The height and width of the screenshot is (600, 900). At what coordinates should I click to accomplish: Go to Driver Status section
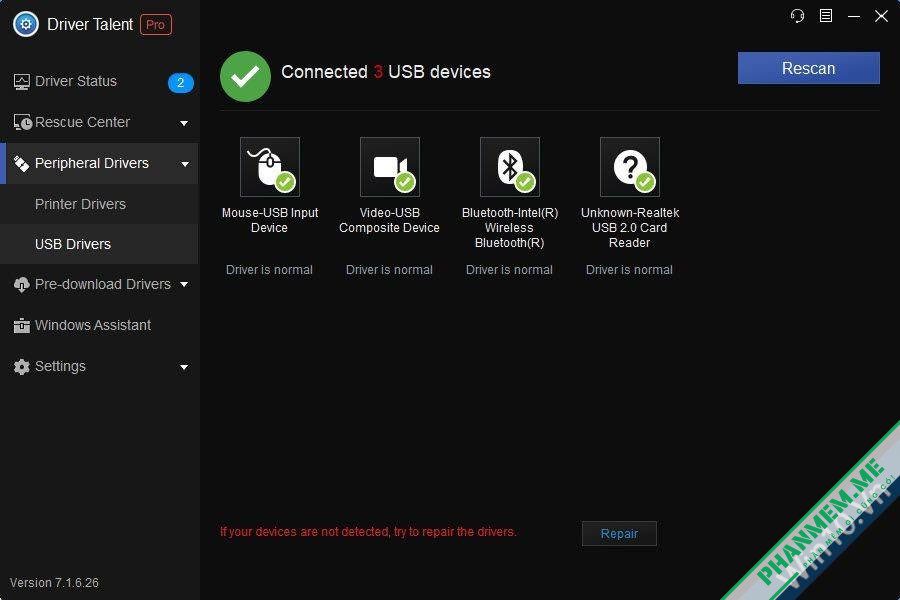[99, 82]
